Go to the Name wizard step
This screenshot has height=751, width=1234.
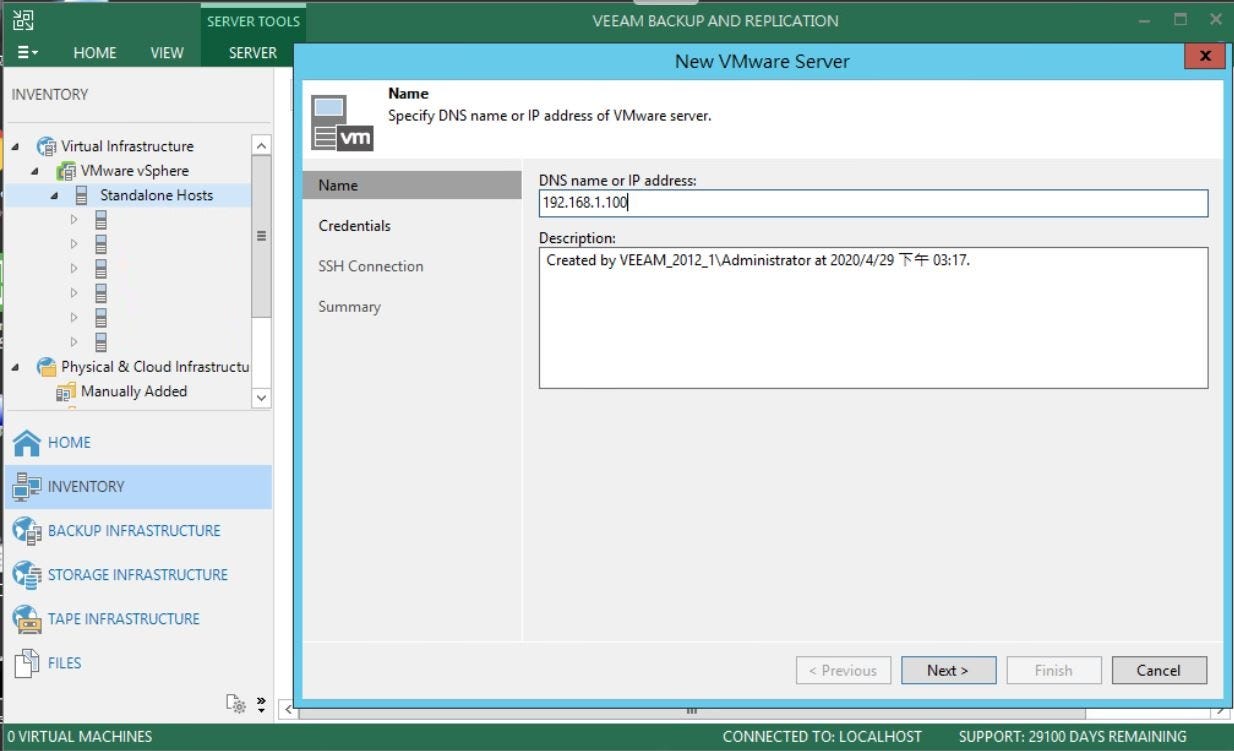point(412,185)
